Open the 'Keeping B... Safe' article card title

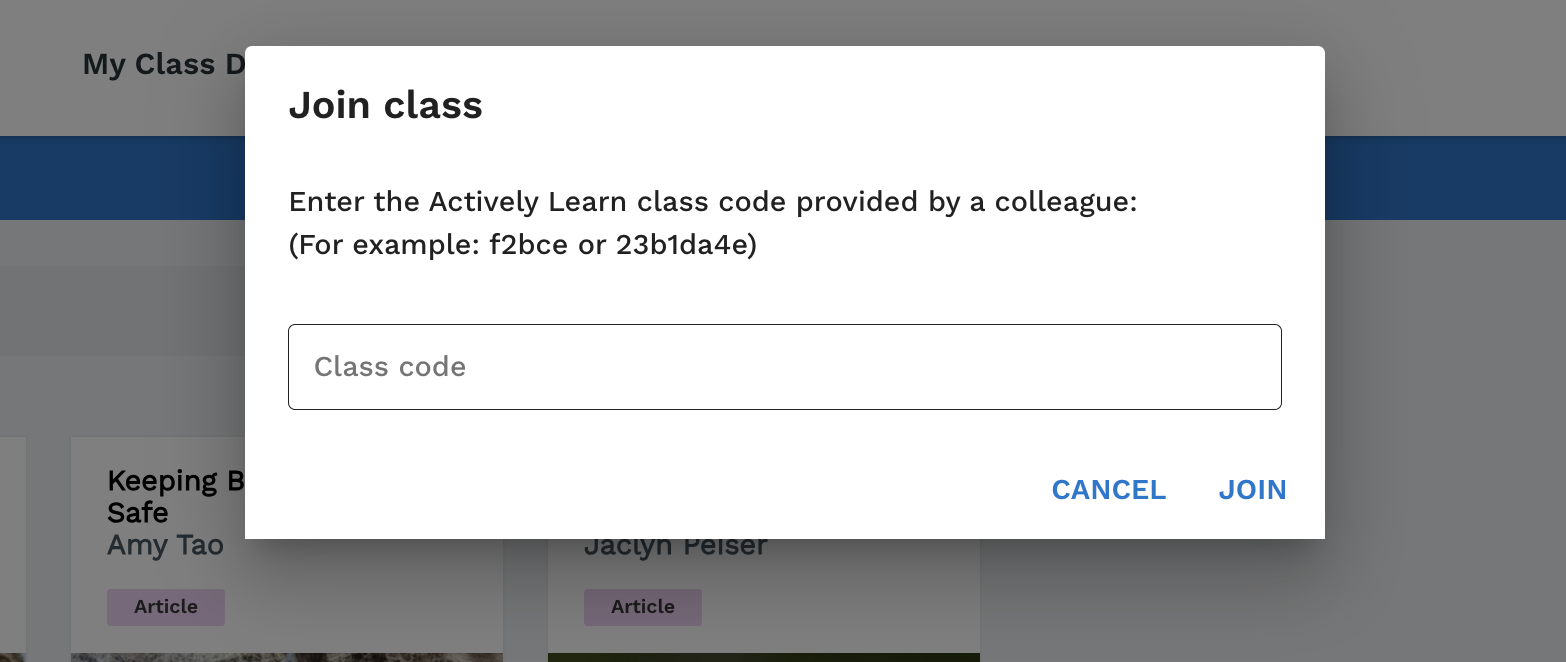coord(176,497)
